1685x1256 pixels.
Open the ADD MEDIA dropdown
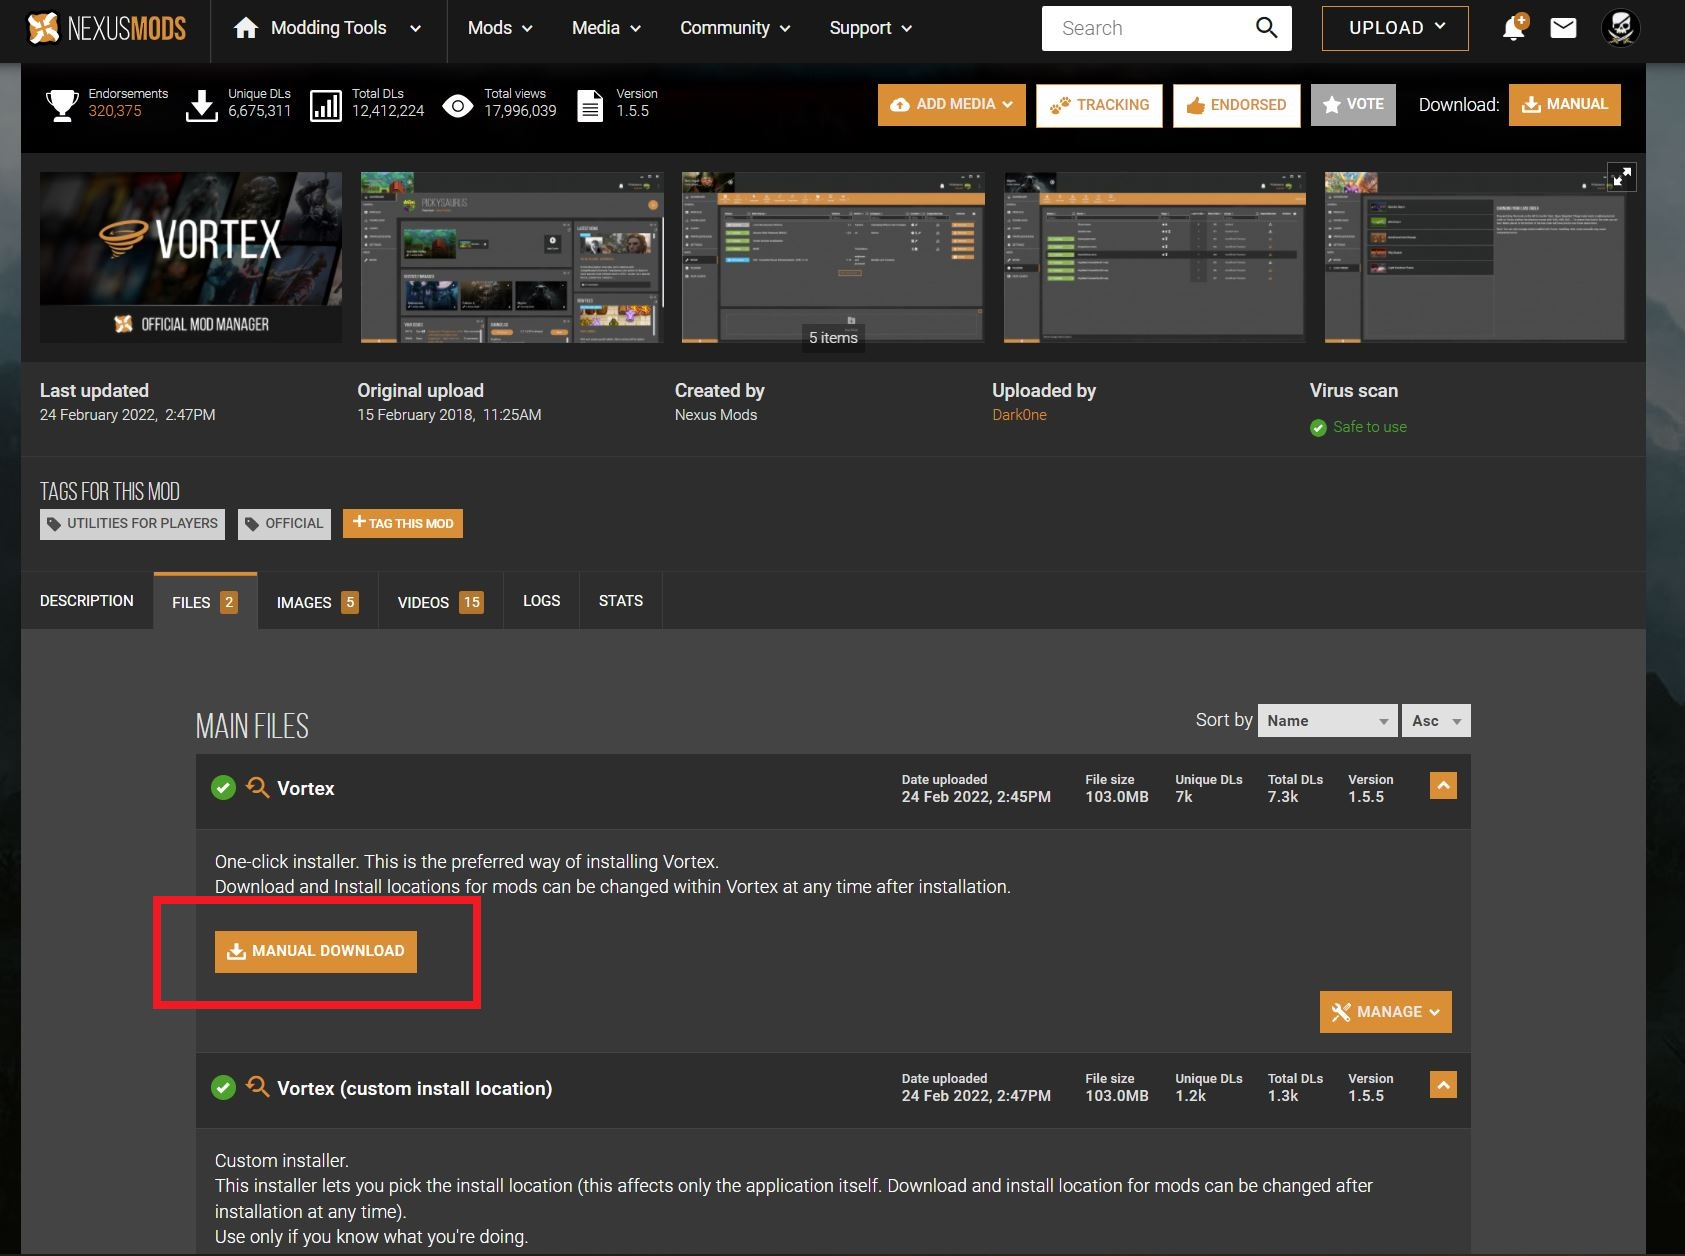pos(952,105)
